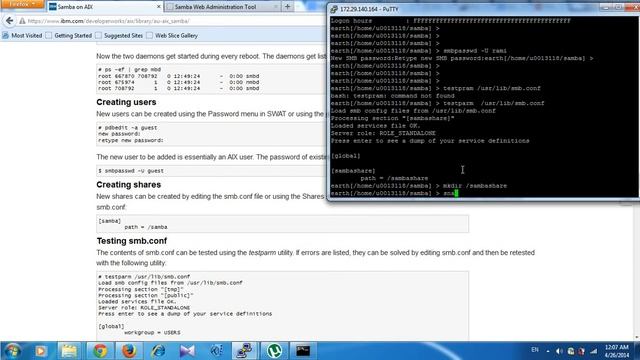
Task: Show hidden tray icons arrow
Action: [548, 351]
